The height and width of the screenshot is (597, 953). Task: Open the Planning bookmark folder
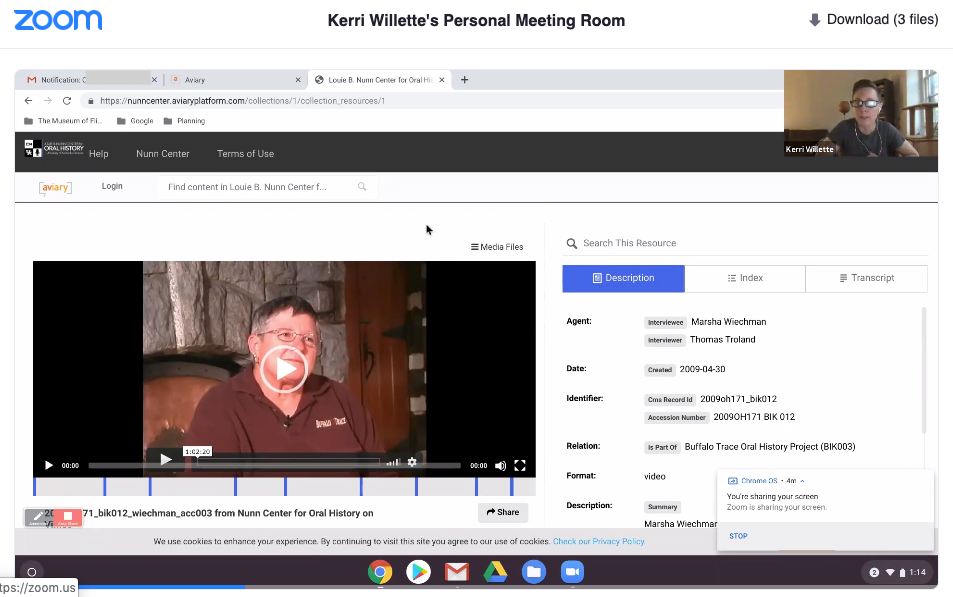[x=184, y=121]
